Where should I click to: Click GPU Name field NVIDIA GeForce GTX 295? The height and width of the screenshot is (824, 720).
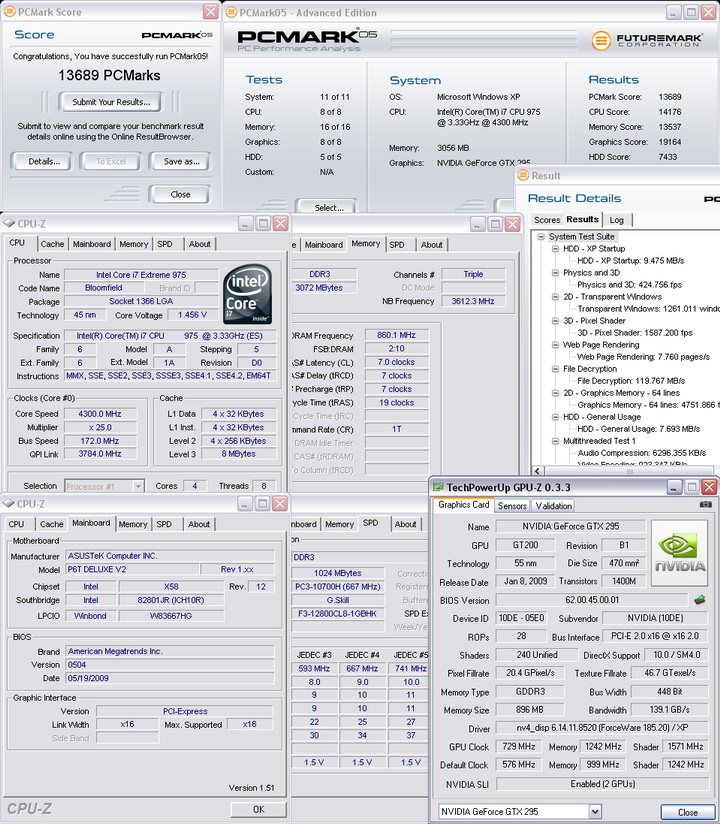(x=570, y=526)
